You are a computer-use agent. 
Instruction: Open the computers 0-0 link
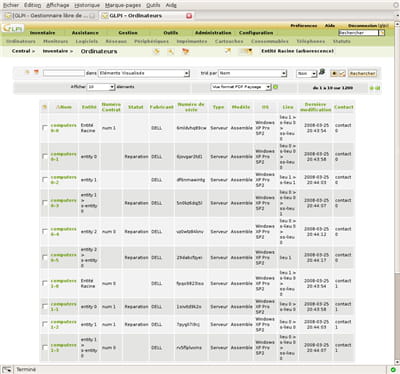63,128
